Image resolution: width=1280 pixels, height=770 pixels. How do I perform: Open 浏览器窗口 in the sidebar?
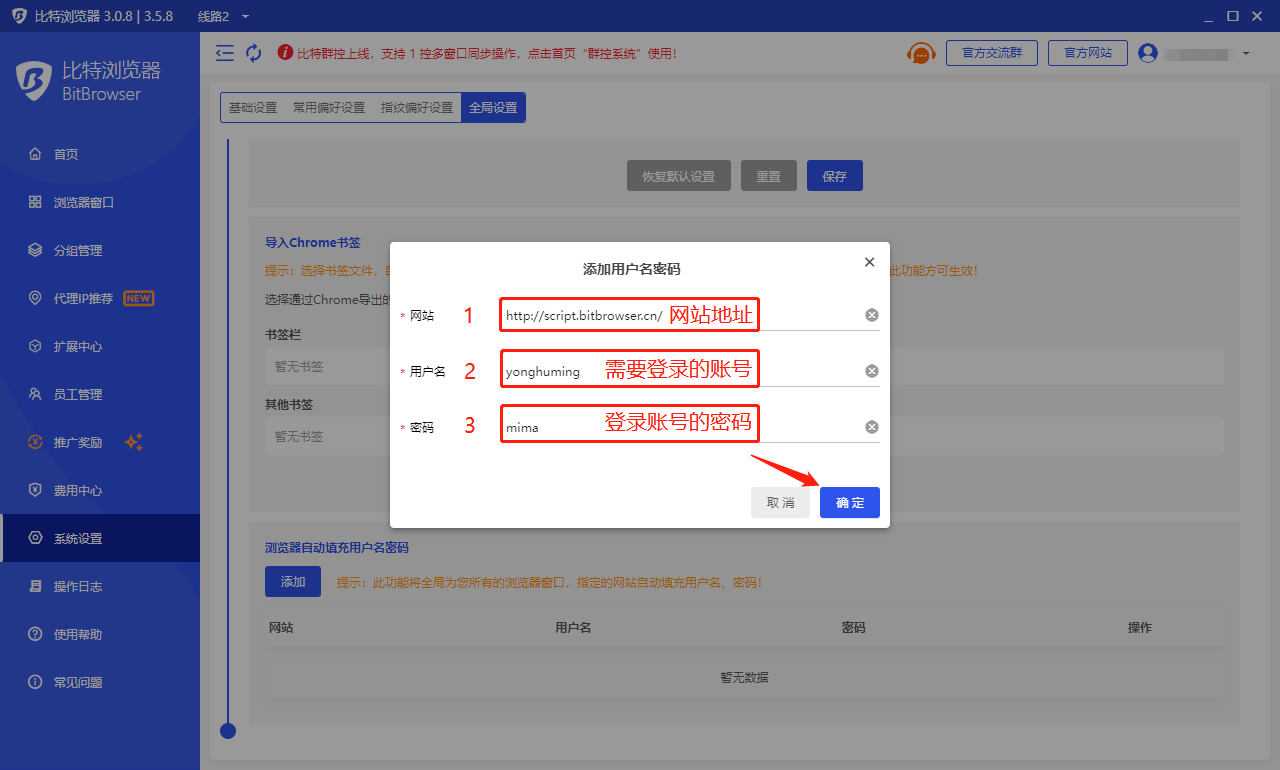click(x=84, y=202)
